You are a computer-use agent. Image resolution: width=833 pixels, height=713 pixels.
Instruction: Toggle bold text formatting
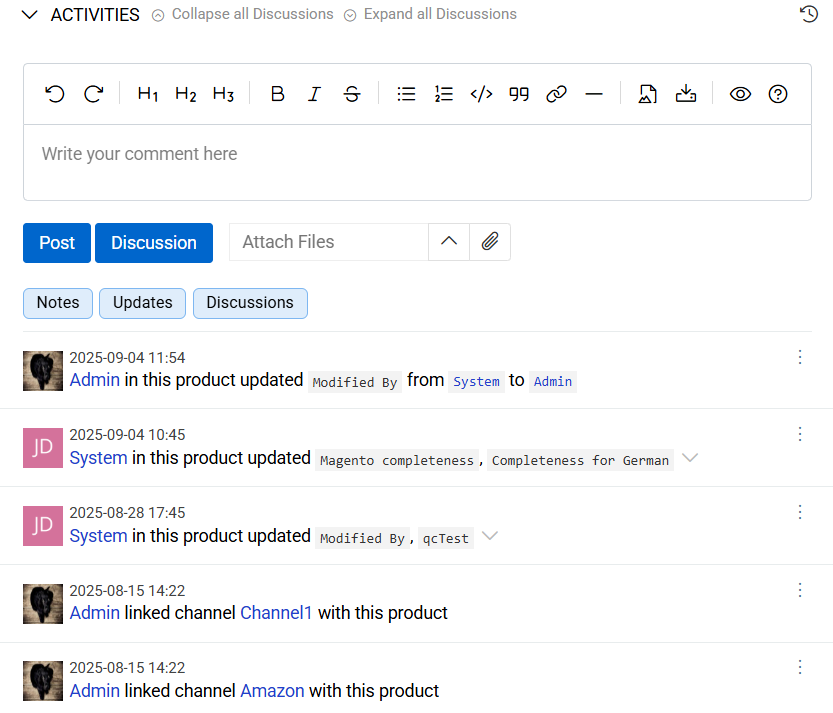278,94
